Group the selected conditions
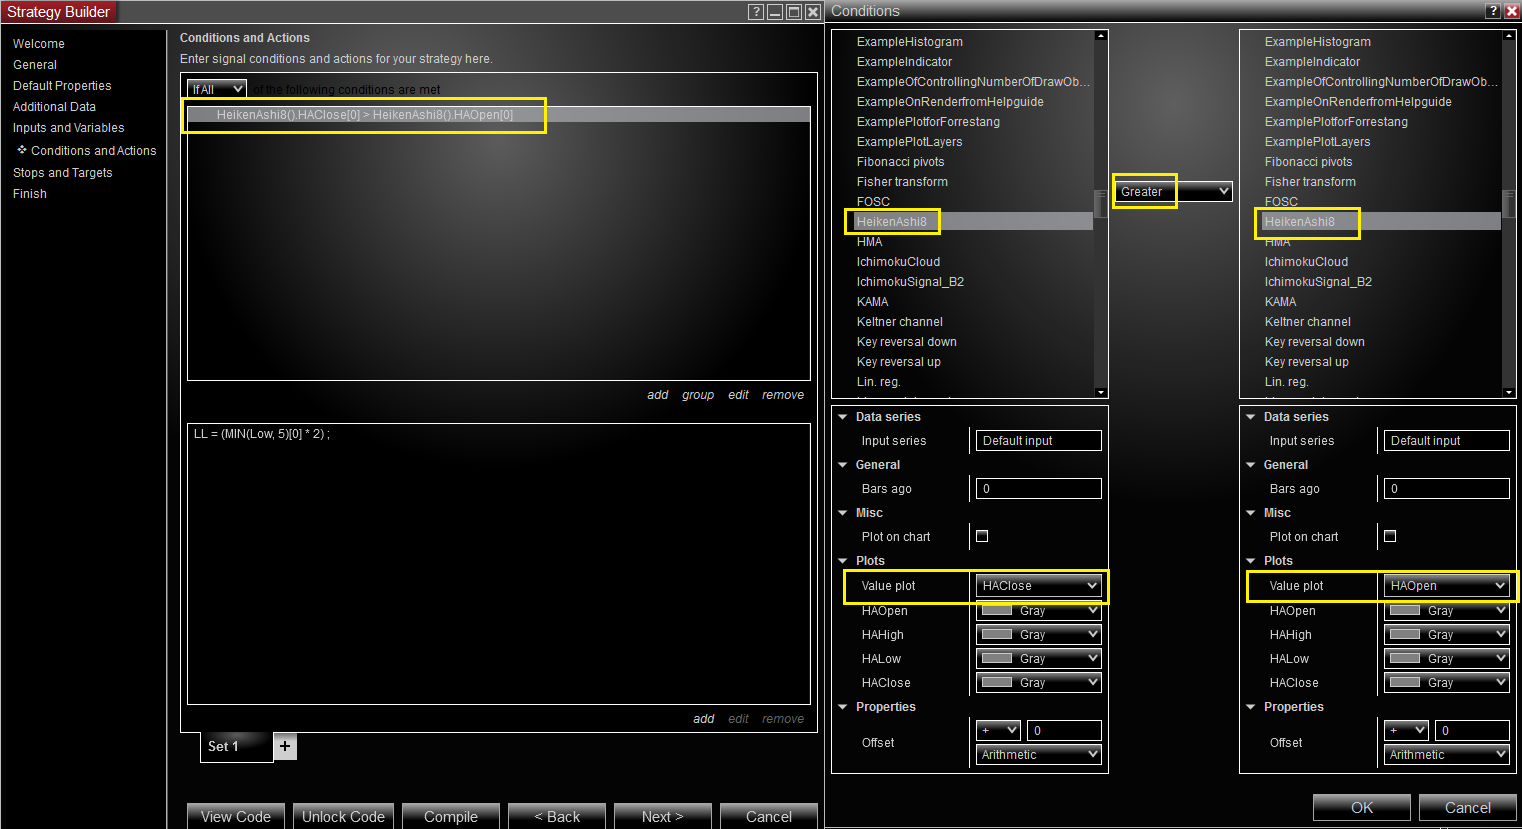The height and width of the screenshot is (829, 1522). (698, 395)
